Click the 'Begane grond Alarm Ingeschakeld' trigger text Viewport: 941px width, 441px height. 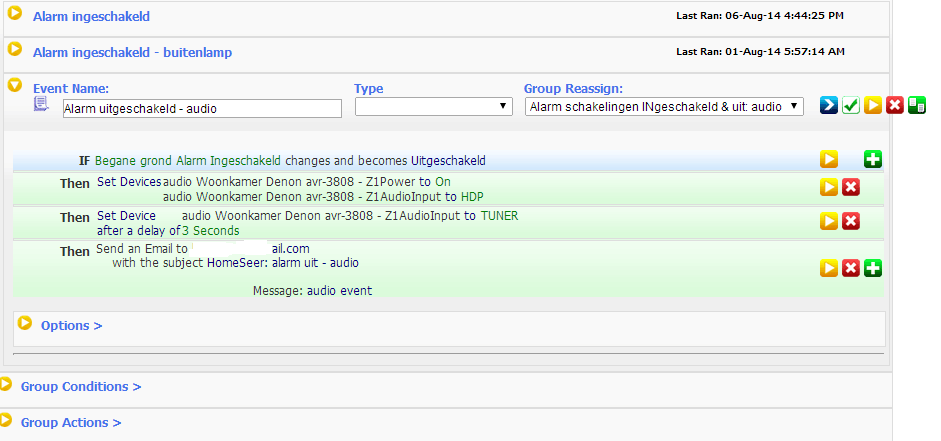tap(188, 161)
